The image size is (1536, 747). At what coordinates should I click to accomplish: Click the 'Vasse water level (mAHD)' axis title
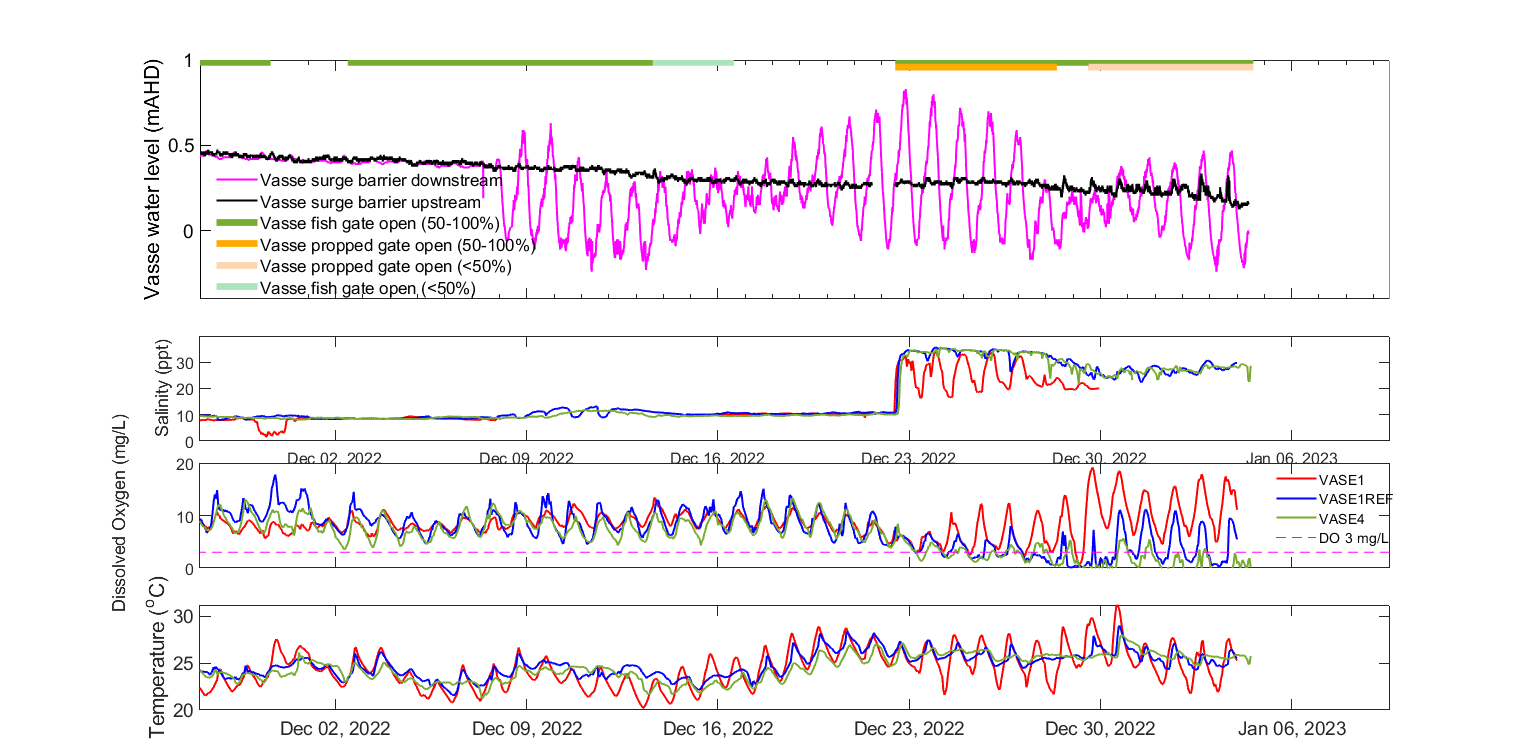(x=153, y=180)
